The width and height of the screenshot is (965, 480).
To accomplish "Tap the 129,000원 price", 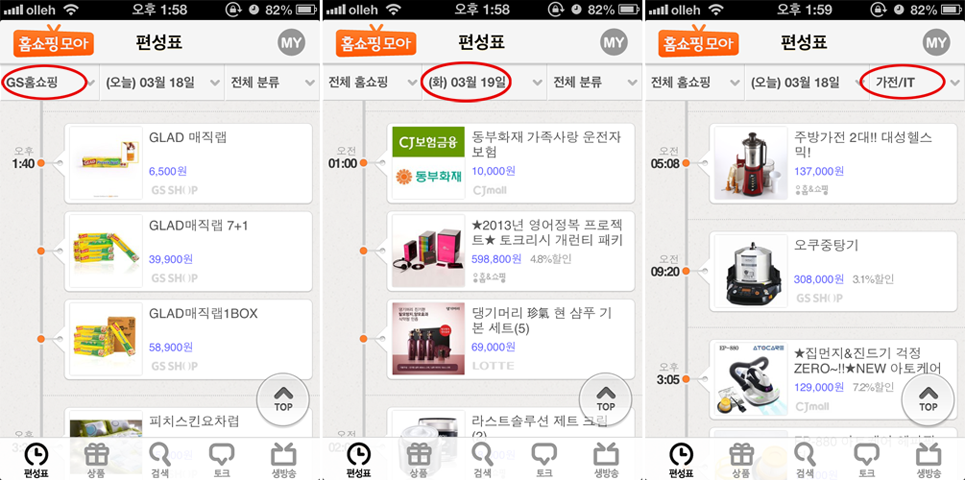I will point(819,387).
